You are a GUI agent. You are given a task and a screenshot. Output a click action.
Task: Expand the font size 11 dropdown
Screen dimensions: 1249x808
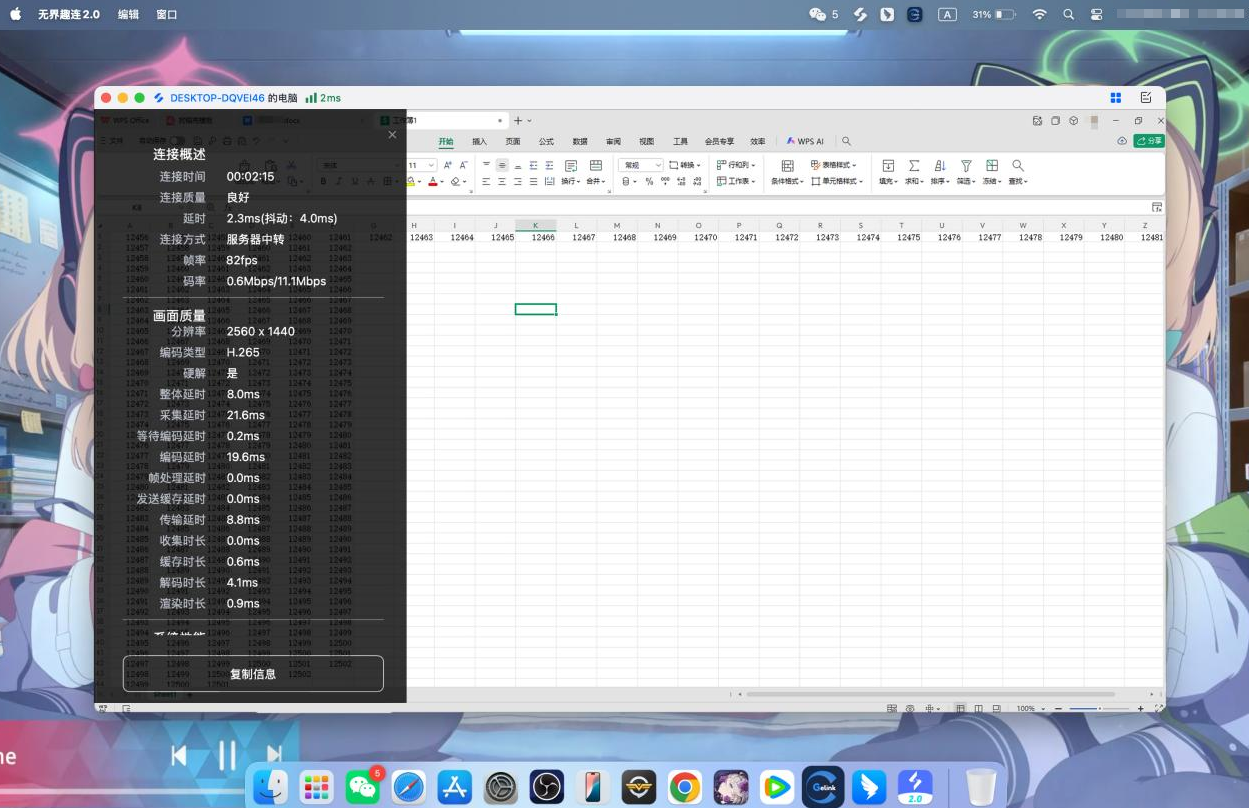431,165
